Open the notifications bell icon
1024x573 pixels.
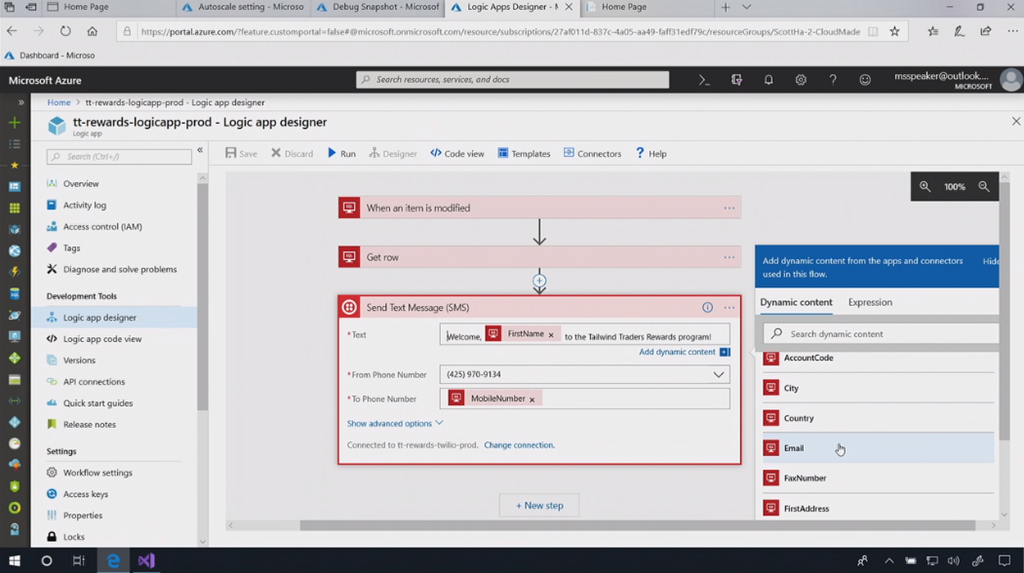[769, 80]
